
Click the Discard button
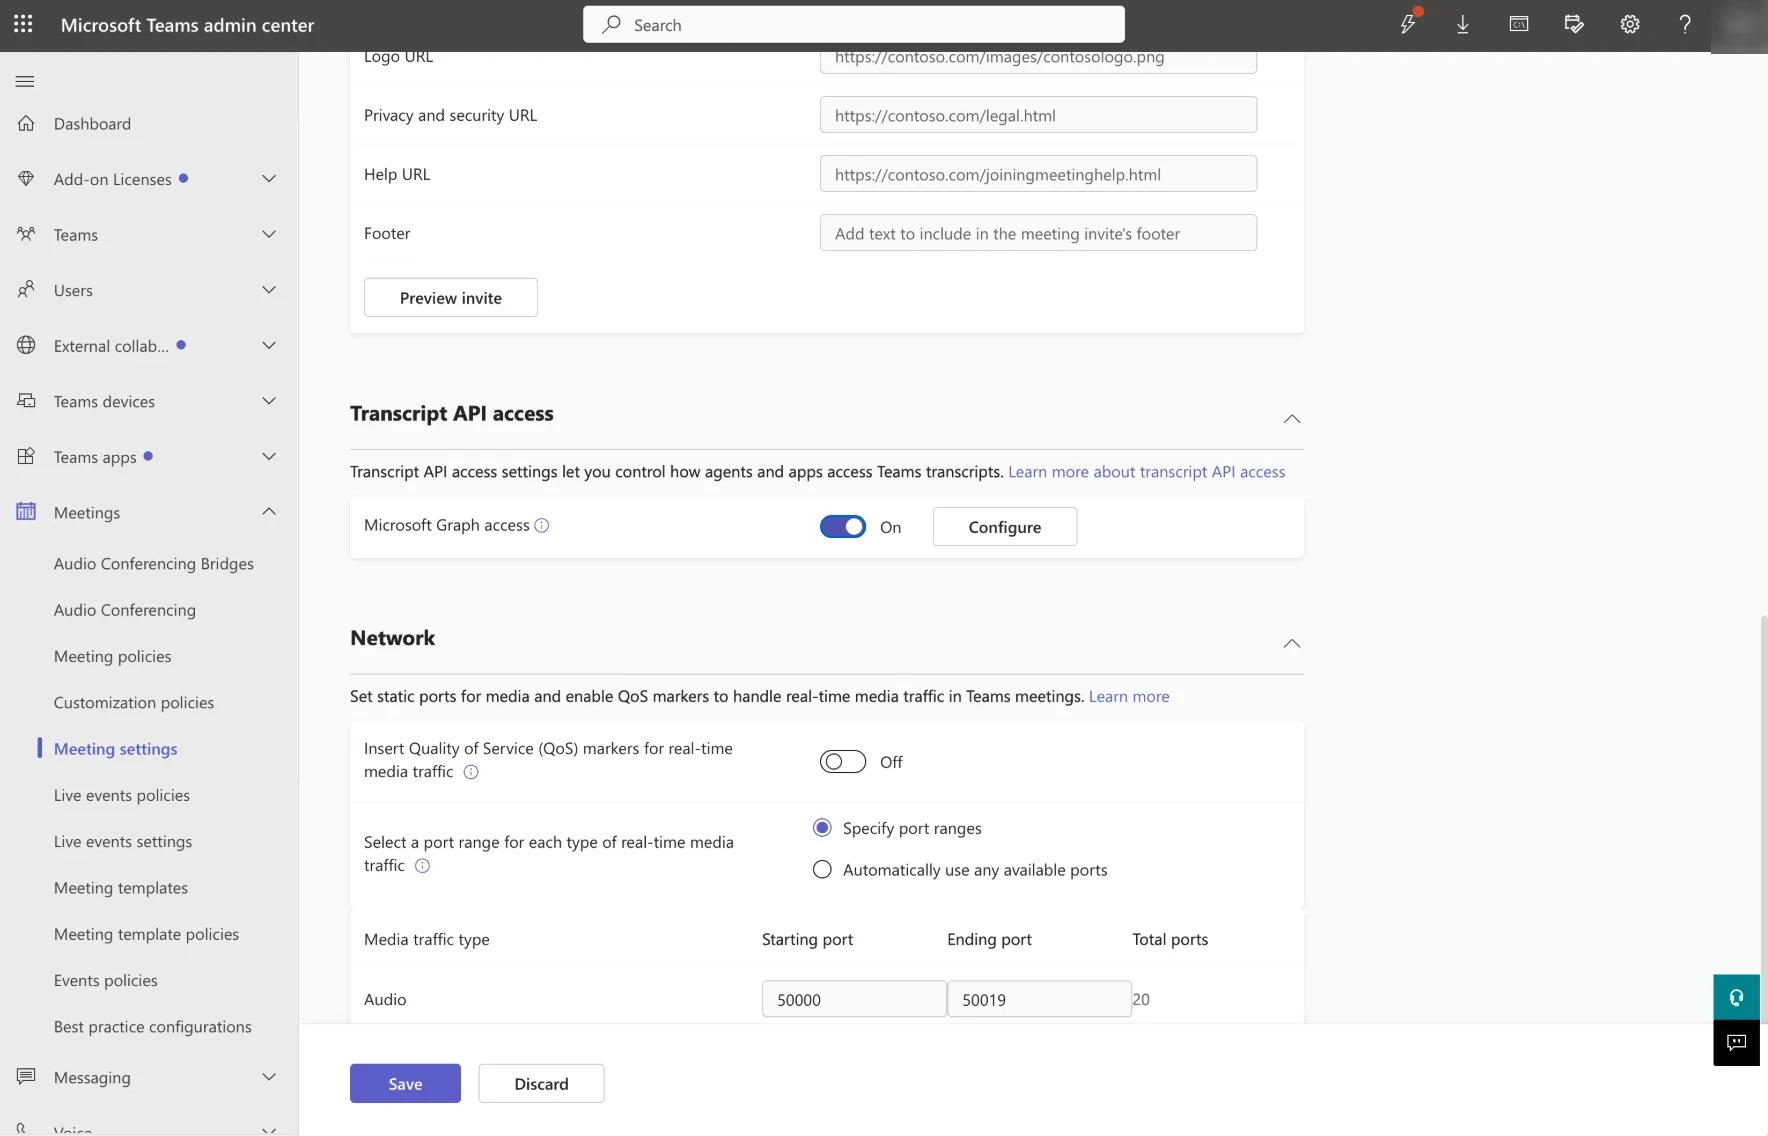[x=541, y=1084]
